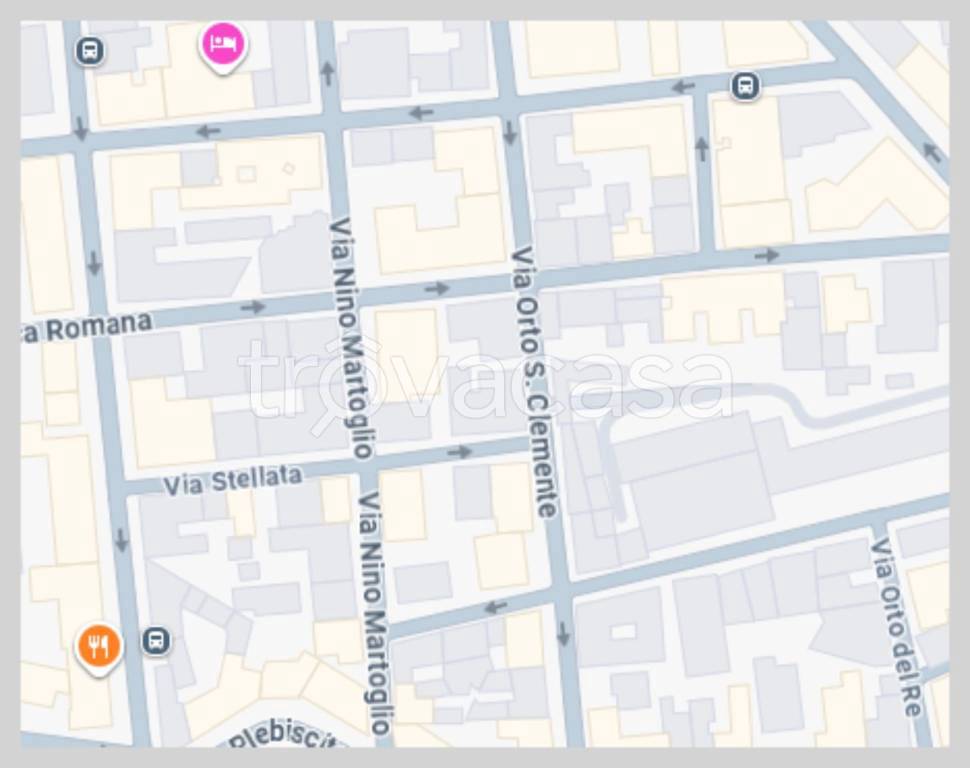Click the up arrow on Via Nino Martoglio
This screenshot has height=768, width=970.
328,73
